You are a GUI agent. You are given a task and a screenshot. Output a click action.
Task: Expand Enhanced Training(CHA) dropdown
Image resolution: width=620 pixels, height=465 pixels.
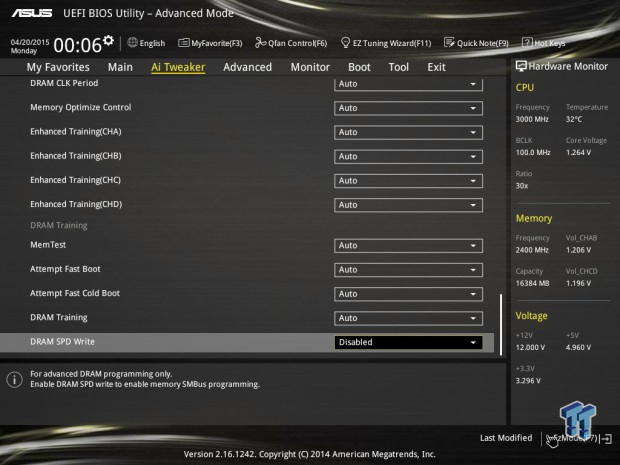click(408, 132)
